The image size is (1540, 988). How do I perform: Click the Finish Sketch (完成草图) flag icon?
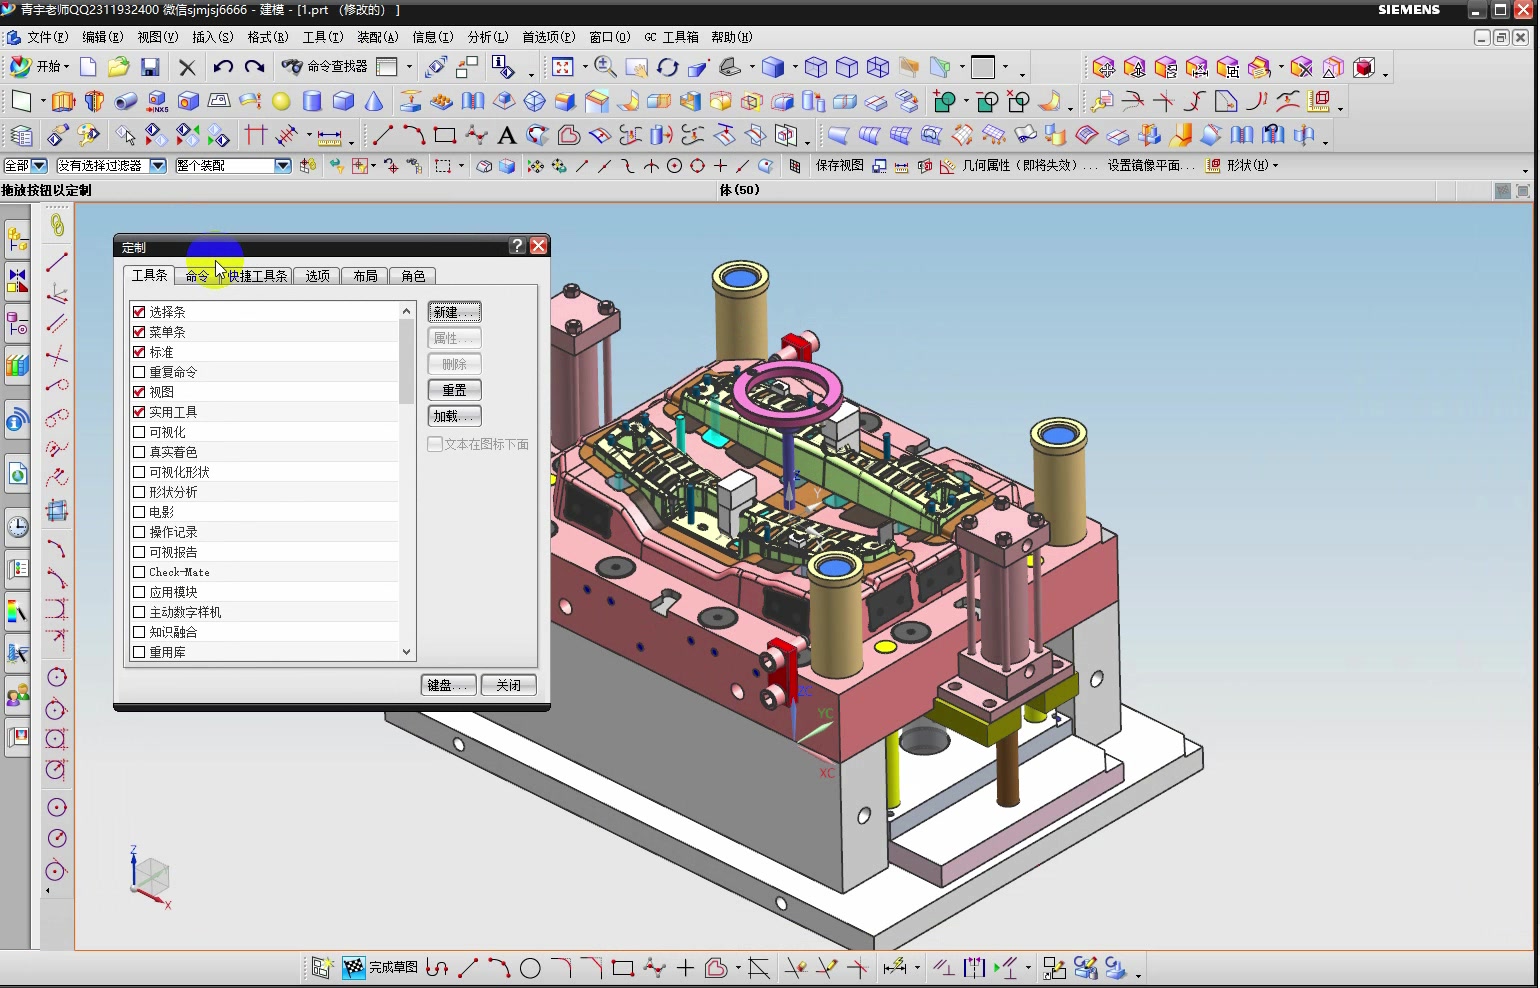click(354, 967)
